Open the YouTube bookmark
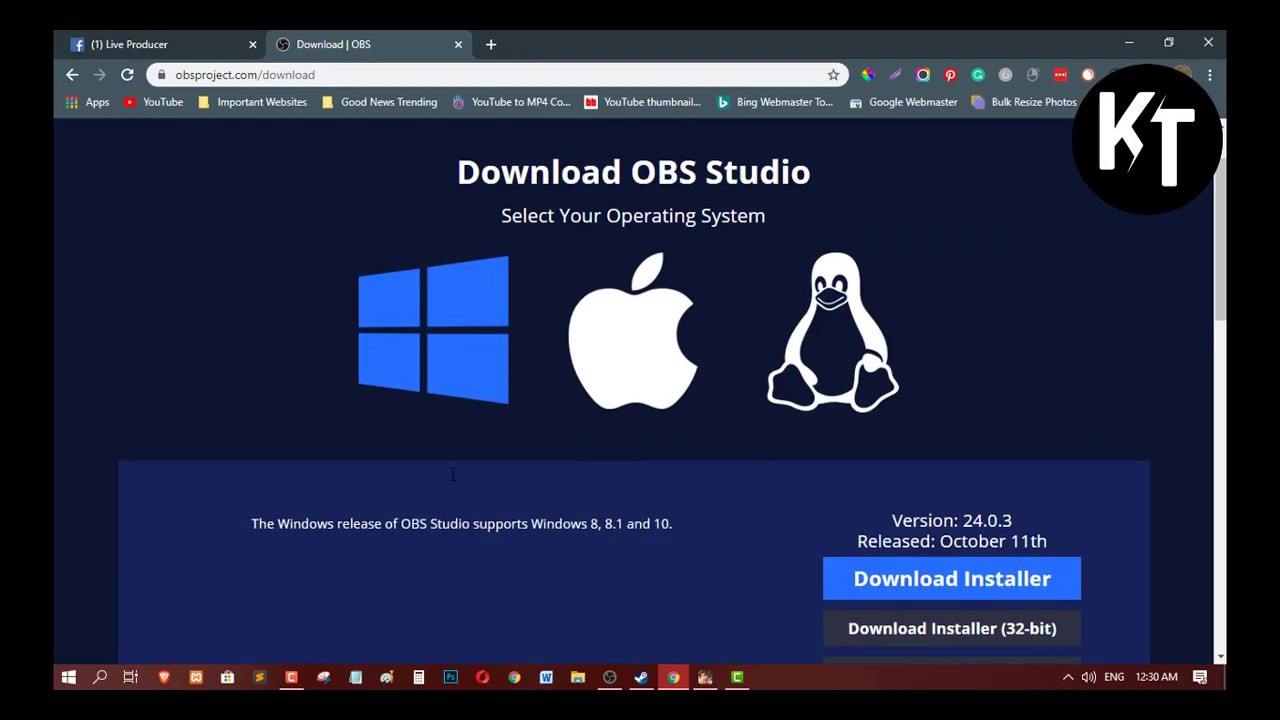Screen dimensions: 1280x720 click(x=153, y=102)
